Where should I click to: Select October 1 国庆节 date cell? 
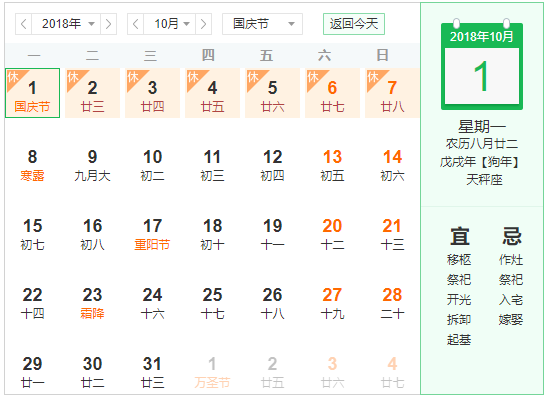tap(33, 93)
